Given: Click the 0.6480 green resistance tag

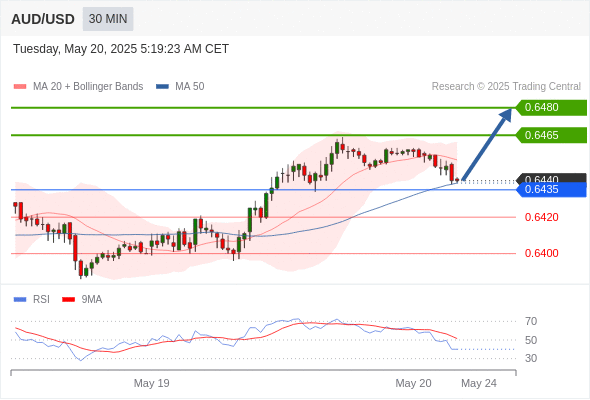Looking at the screenshot, I should [x=551, y=108].
